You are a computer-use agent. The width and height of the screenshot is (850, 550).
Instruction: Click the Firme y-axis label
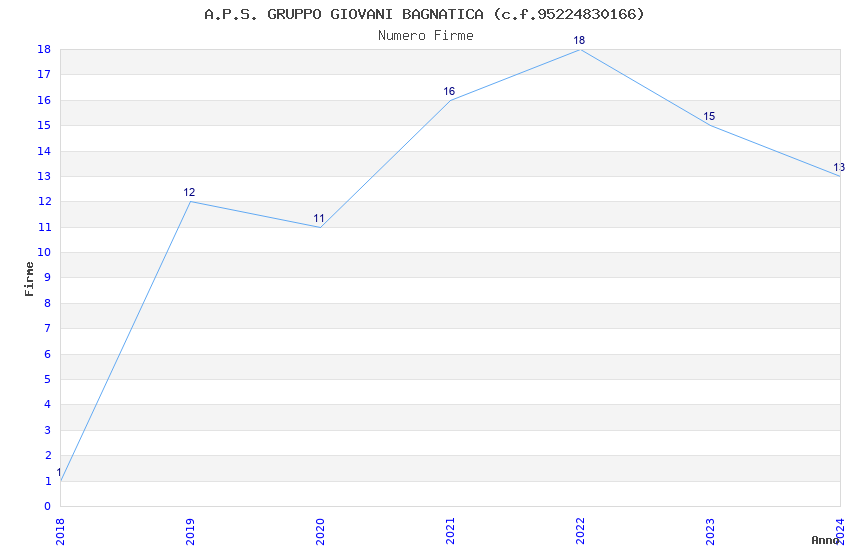(29, 279)
